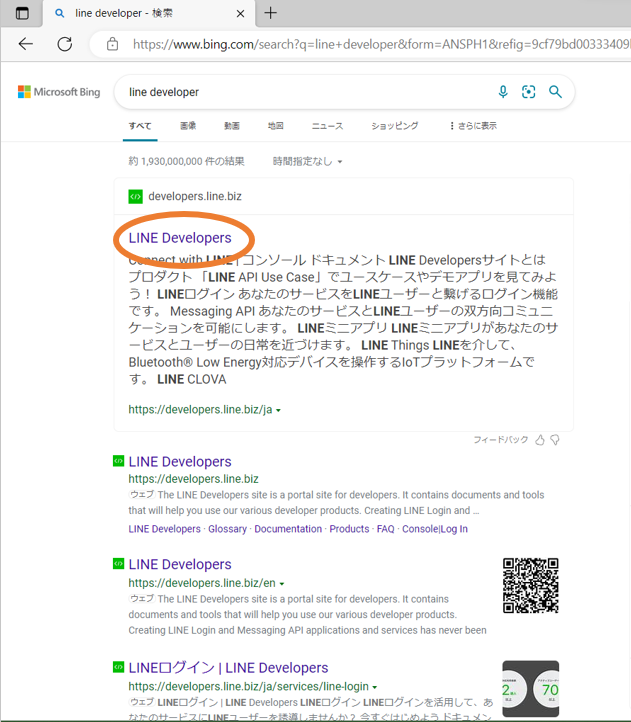Click the フィードバック label
631x722 pixels.
tap(501, 440)
